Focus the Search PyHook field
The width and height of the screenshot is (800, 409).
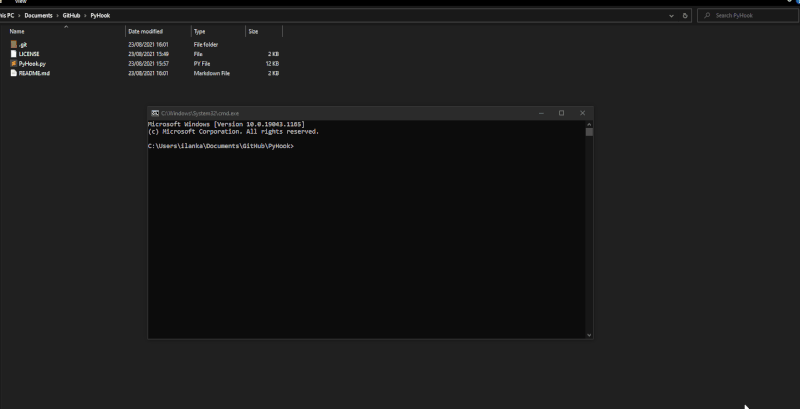[748, 15]
